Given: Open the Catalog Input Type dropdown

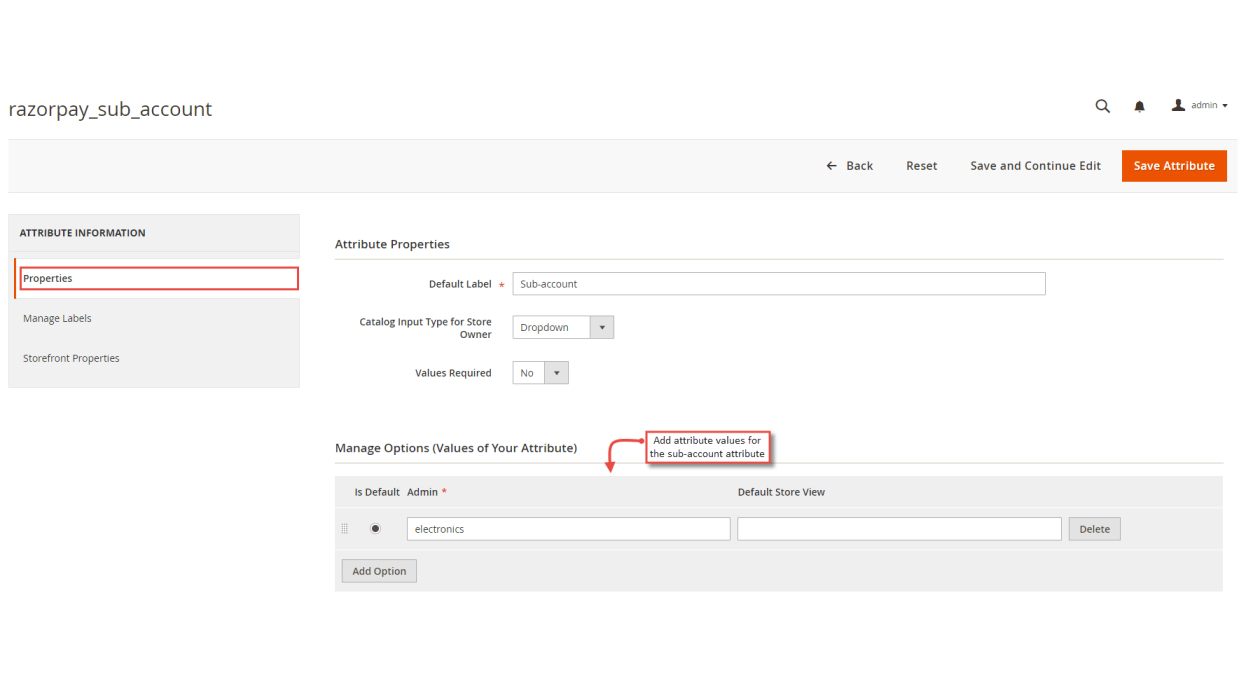Looking at the screenshot, I should click(x=563, y=327).
